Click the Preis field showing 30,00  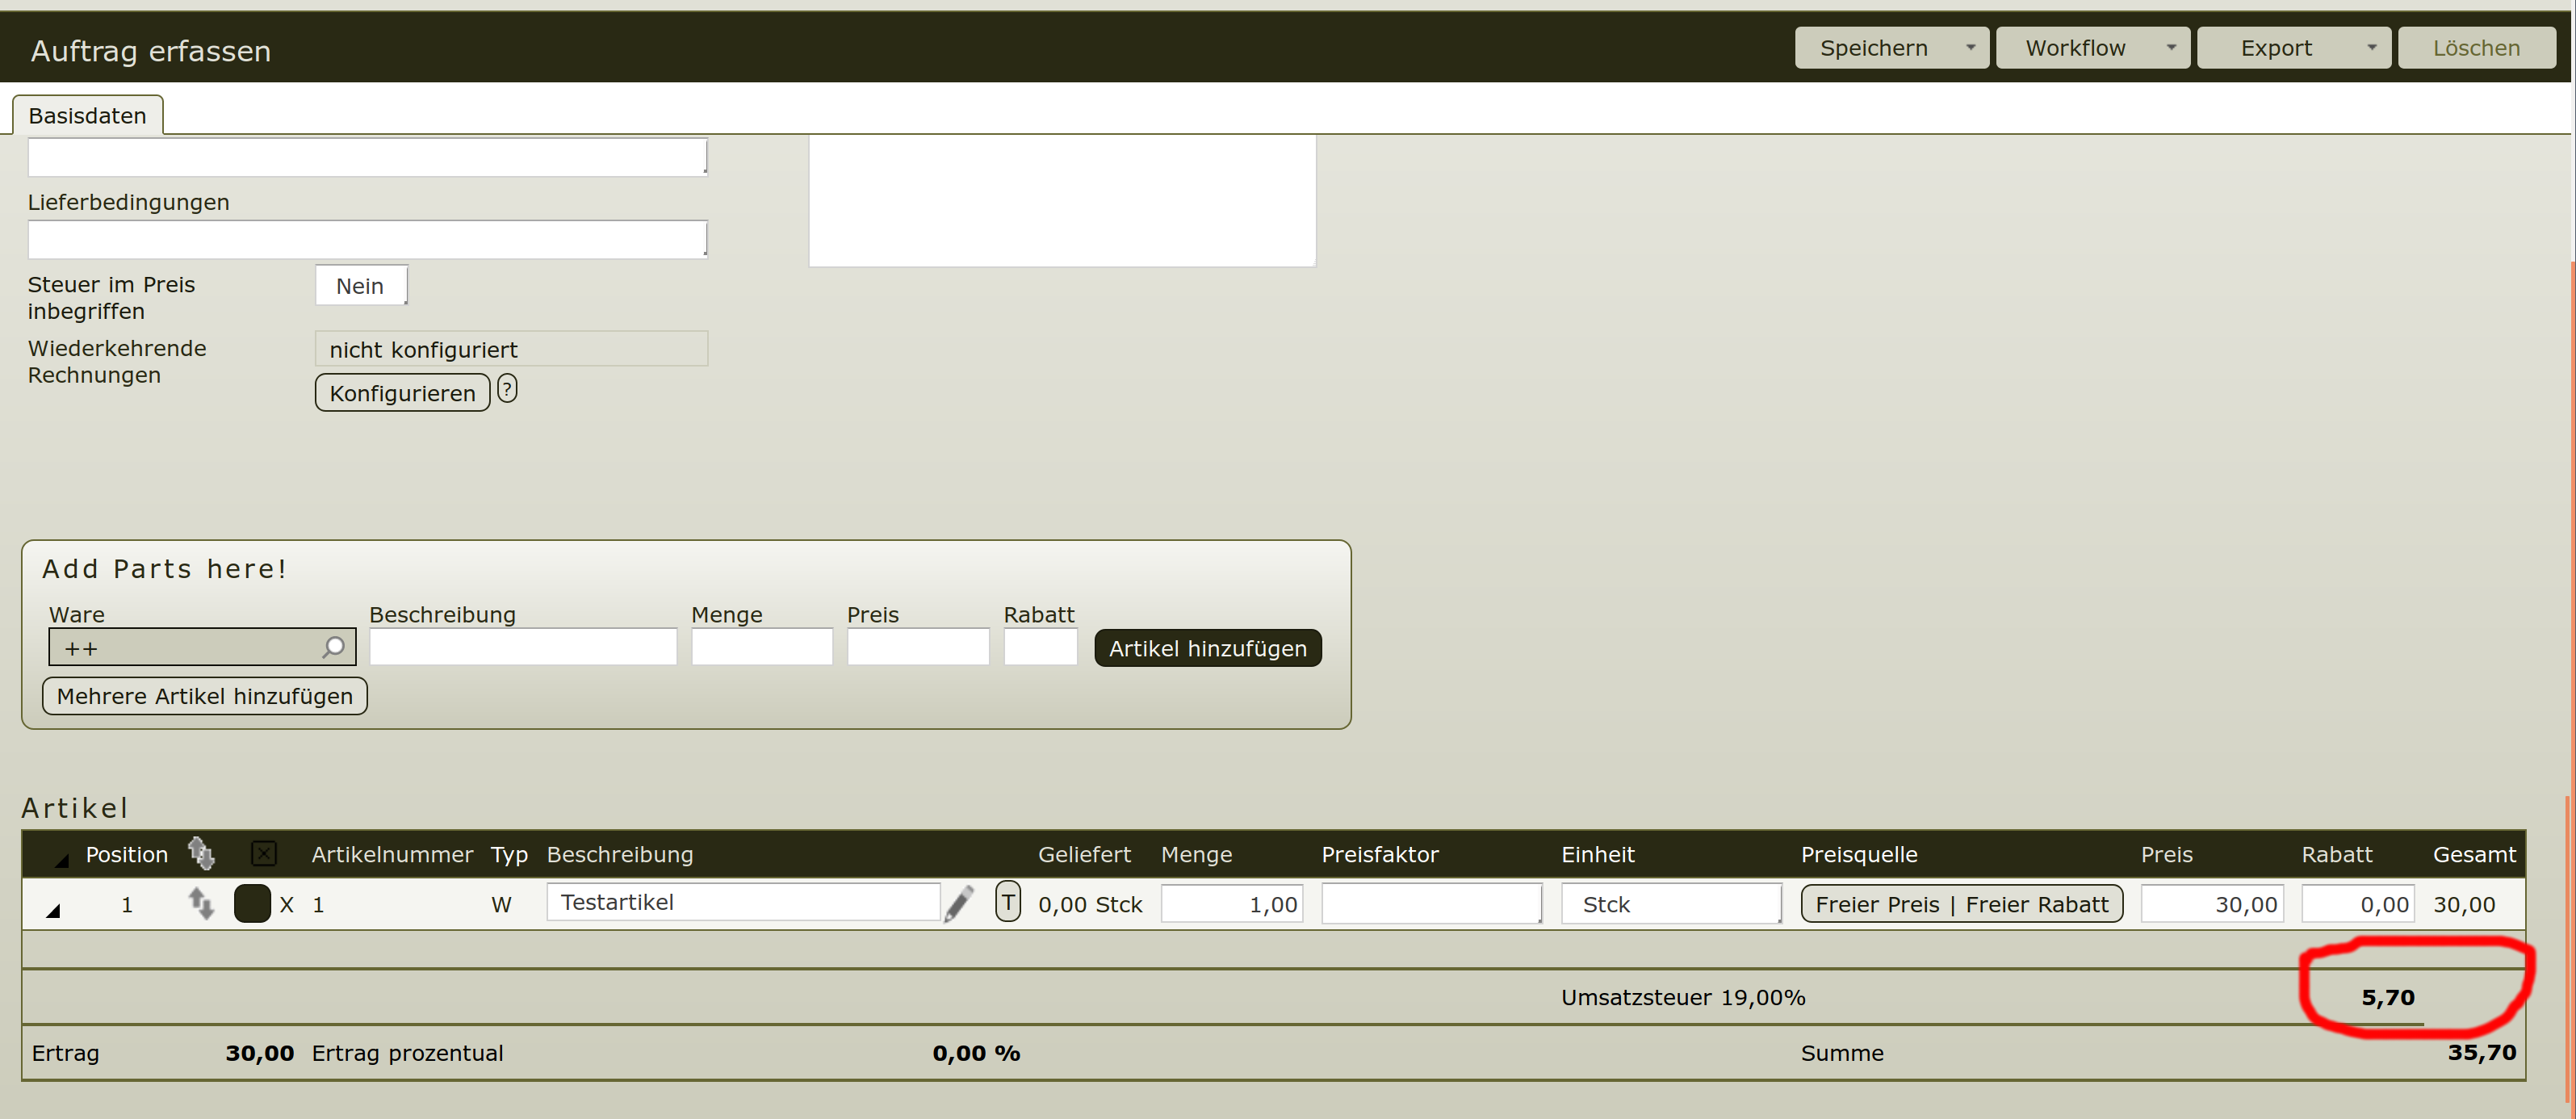pyautogui.click(x=2212, y=904)
